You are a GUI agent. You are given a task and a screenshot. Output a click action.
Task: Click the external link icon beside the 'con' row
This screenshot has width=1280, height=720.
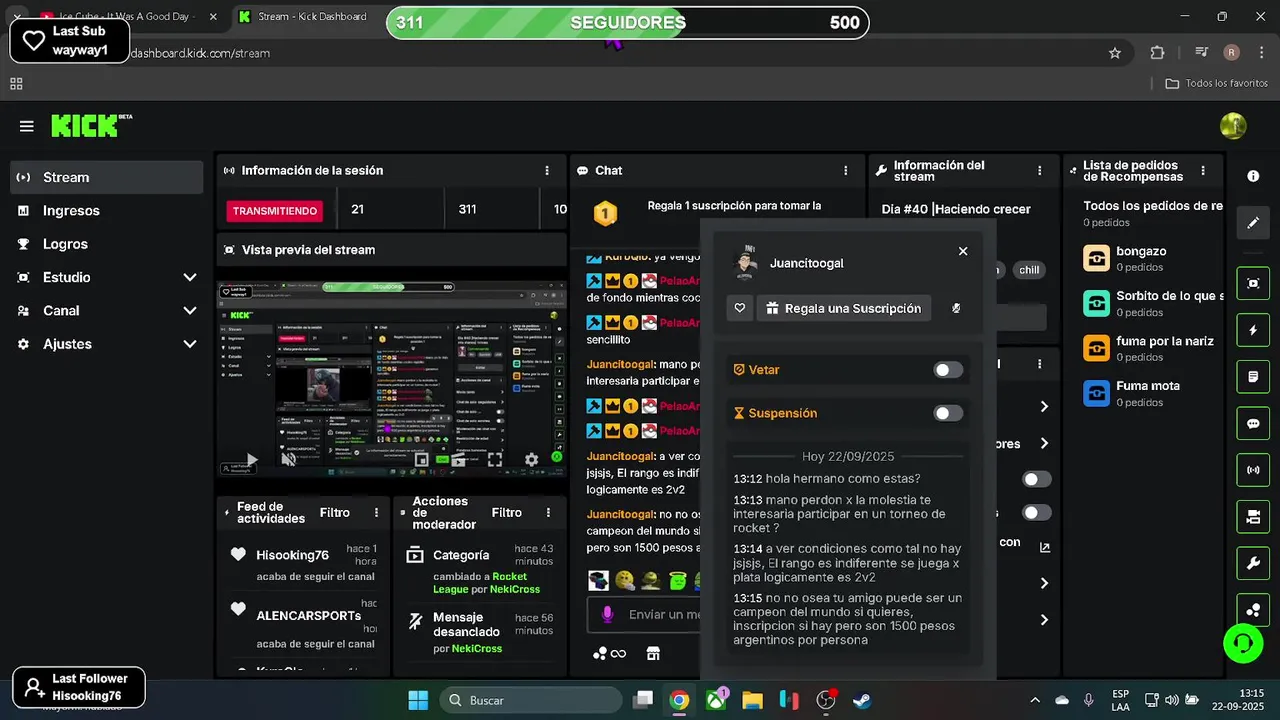coord(1045,547)
